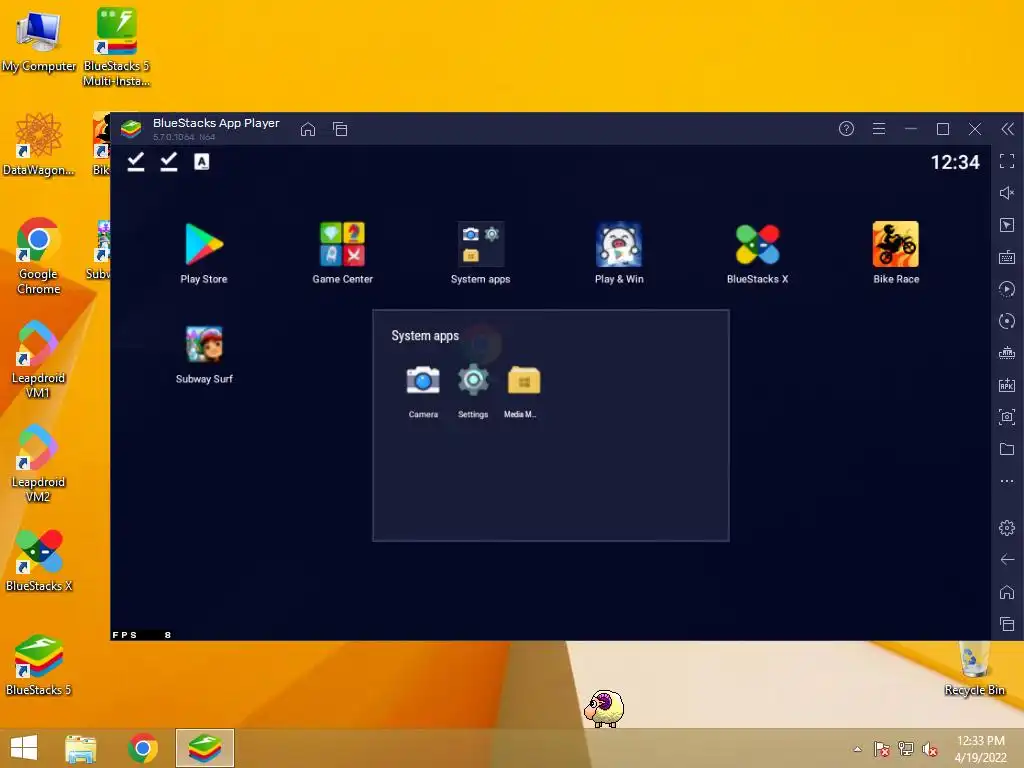Click the FPS counter readout
Image resolution: width=1024 pixels, height=768 pixels.
click(x=142, y=635)
